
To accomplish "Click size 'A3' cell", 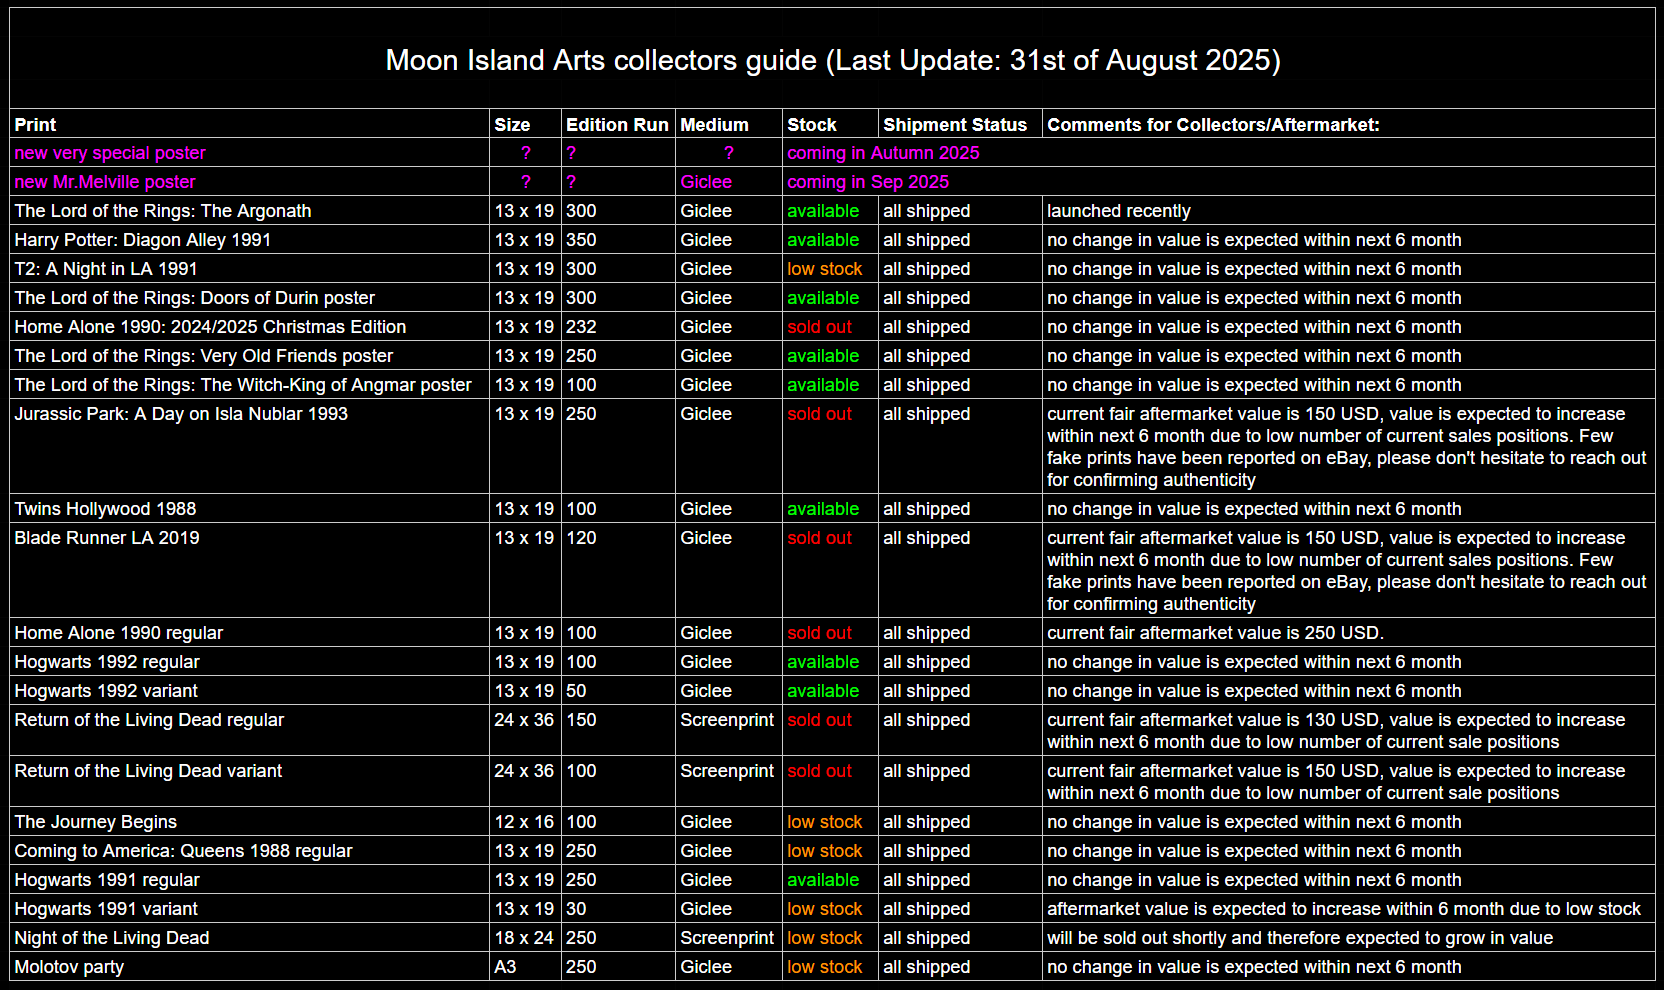I will tap(505, 967).
